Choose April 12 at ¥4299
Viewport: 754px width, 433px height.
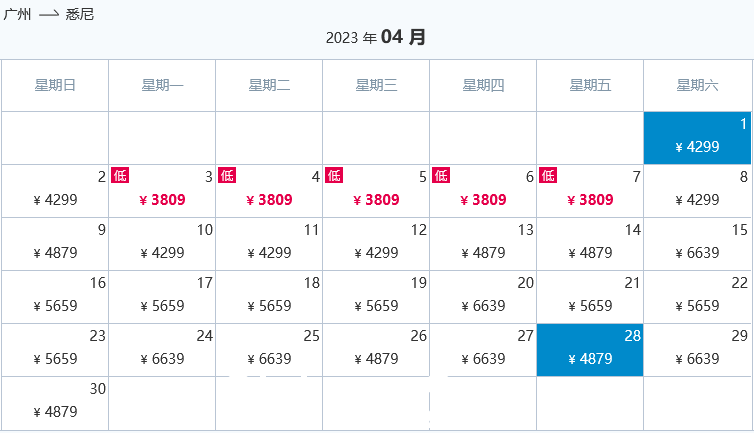376,244
